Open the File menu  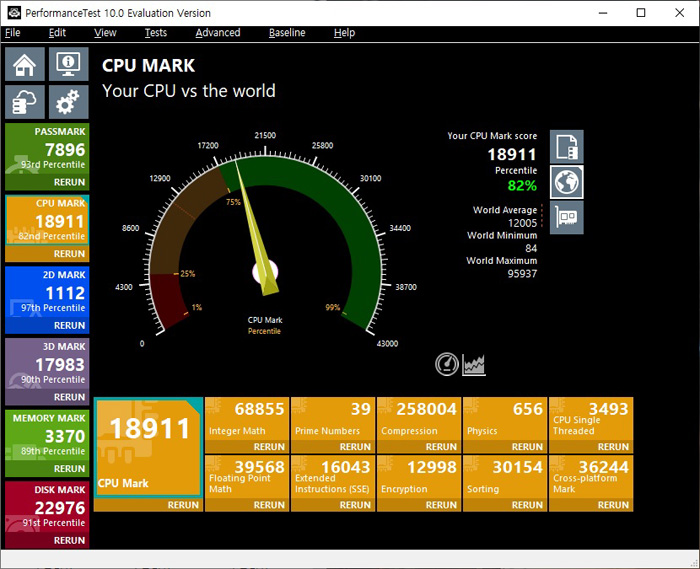coord(12,33)
